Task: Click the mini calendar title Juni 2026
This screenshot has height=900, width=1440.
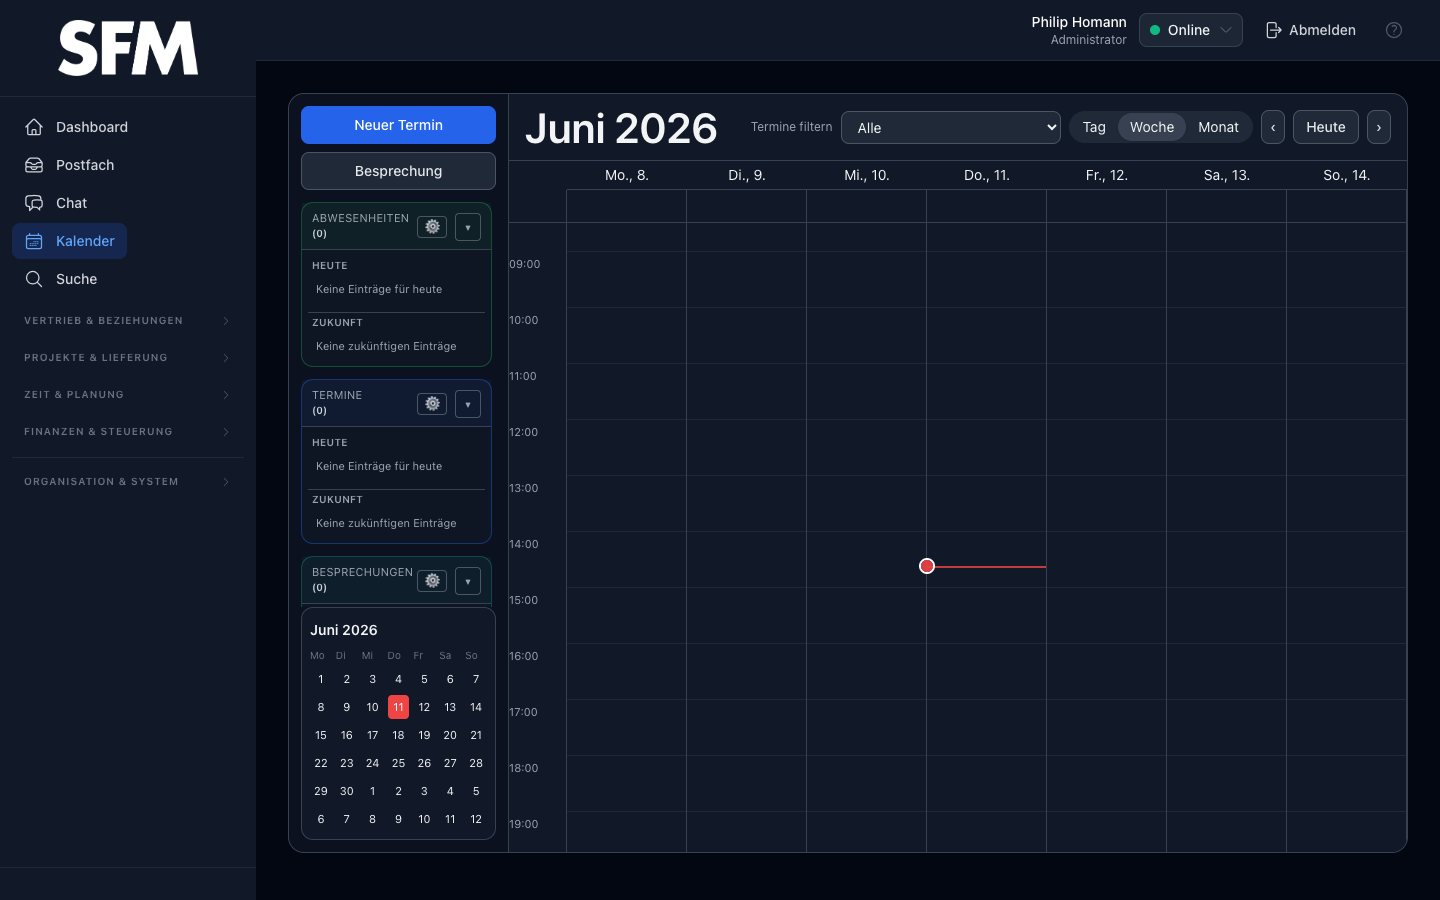Action: (344, 630)
